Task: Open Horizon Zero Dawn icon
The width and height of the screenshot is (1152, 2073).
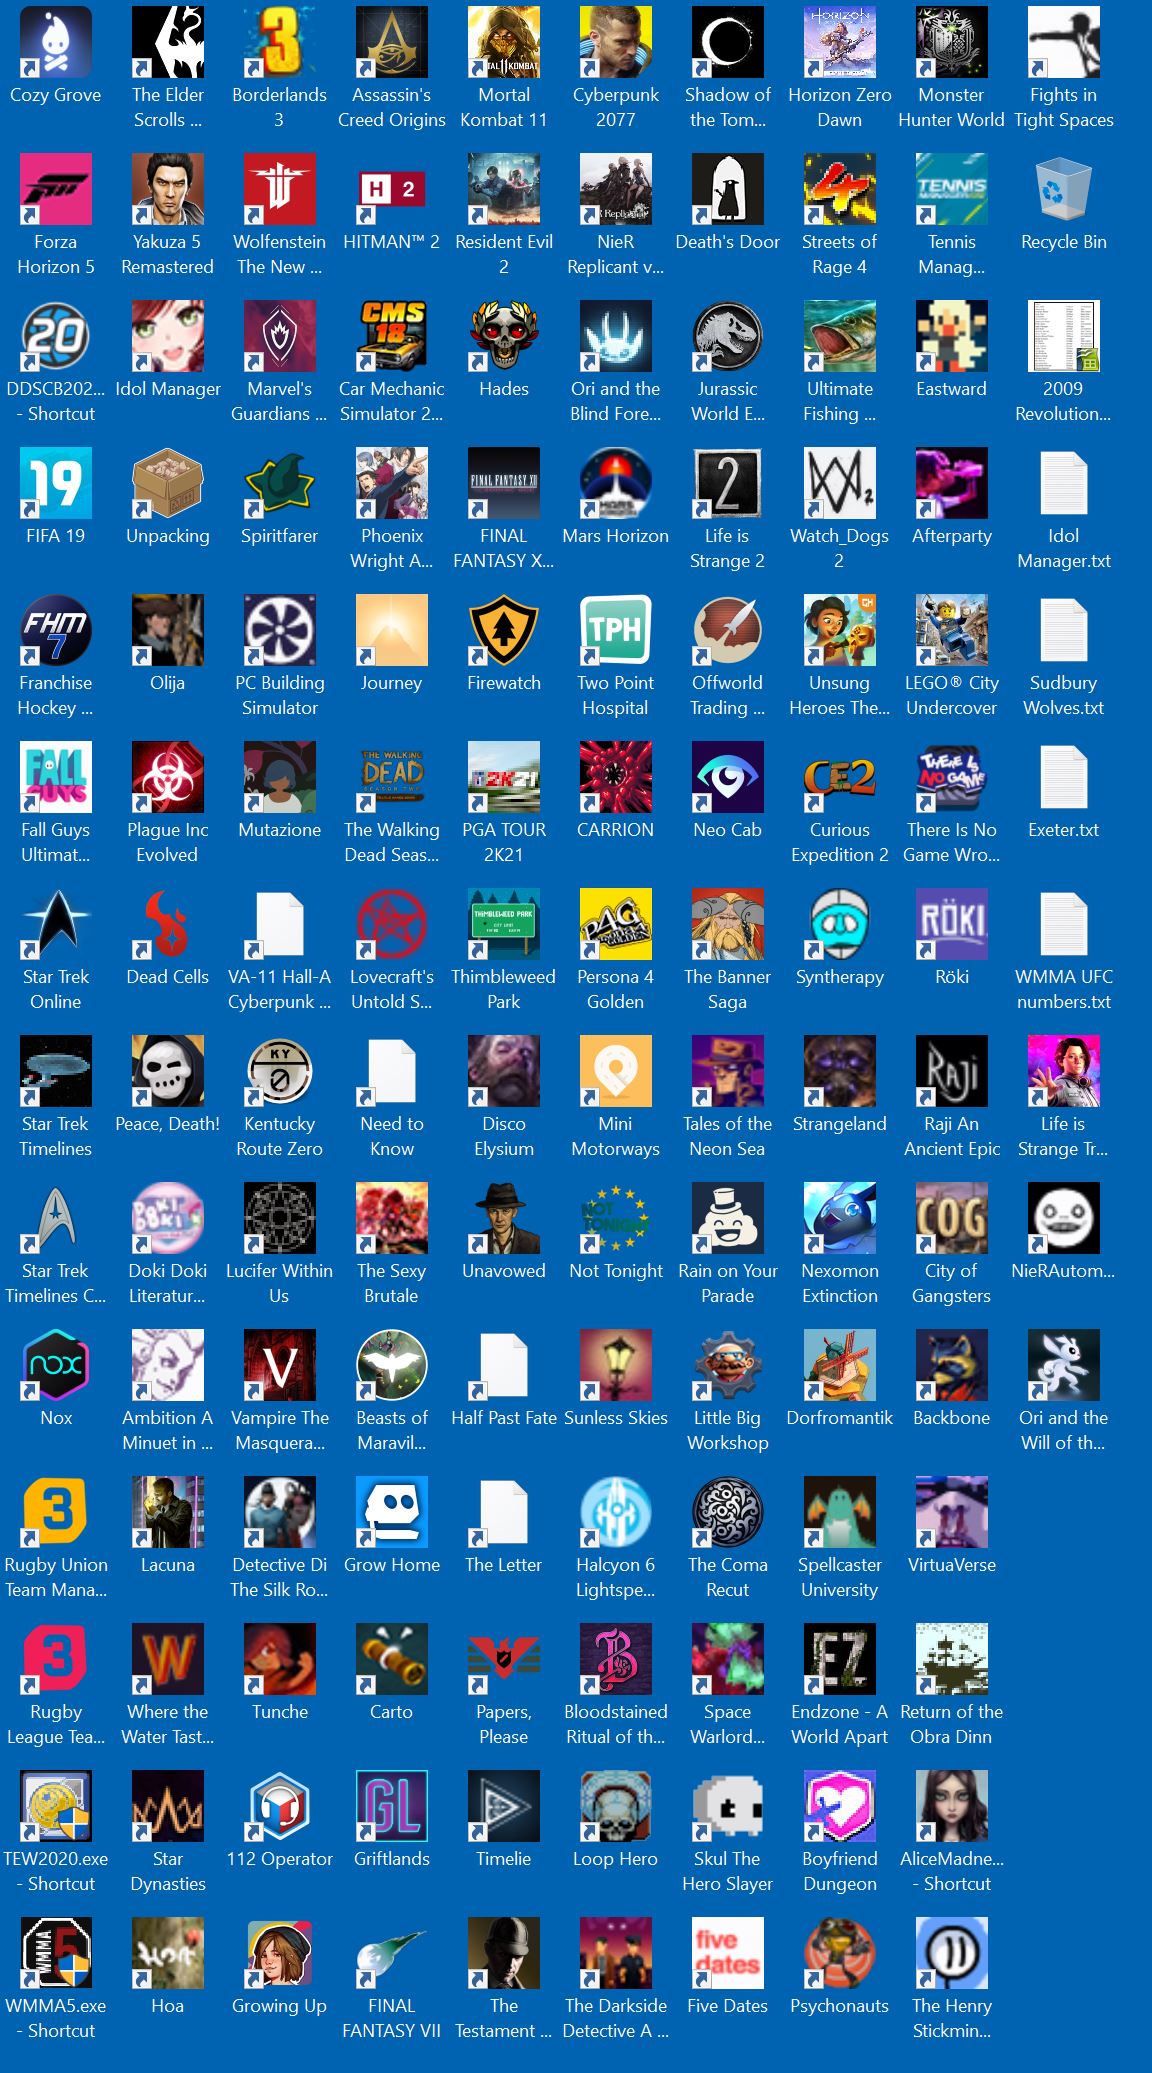Action: pyautogui.click(x=840, y=42)
